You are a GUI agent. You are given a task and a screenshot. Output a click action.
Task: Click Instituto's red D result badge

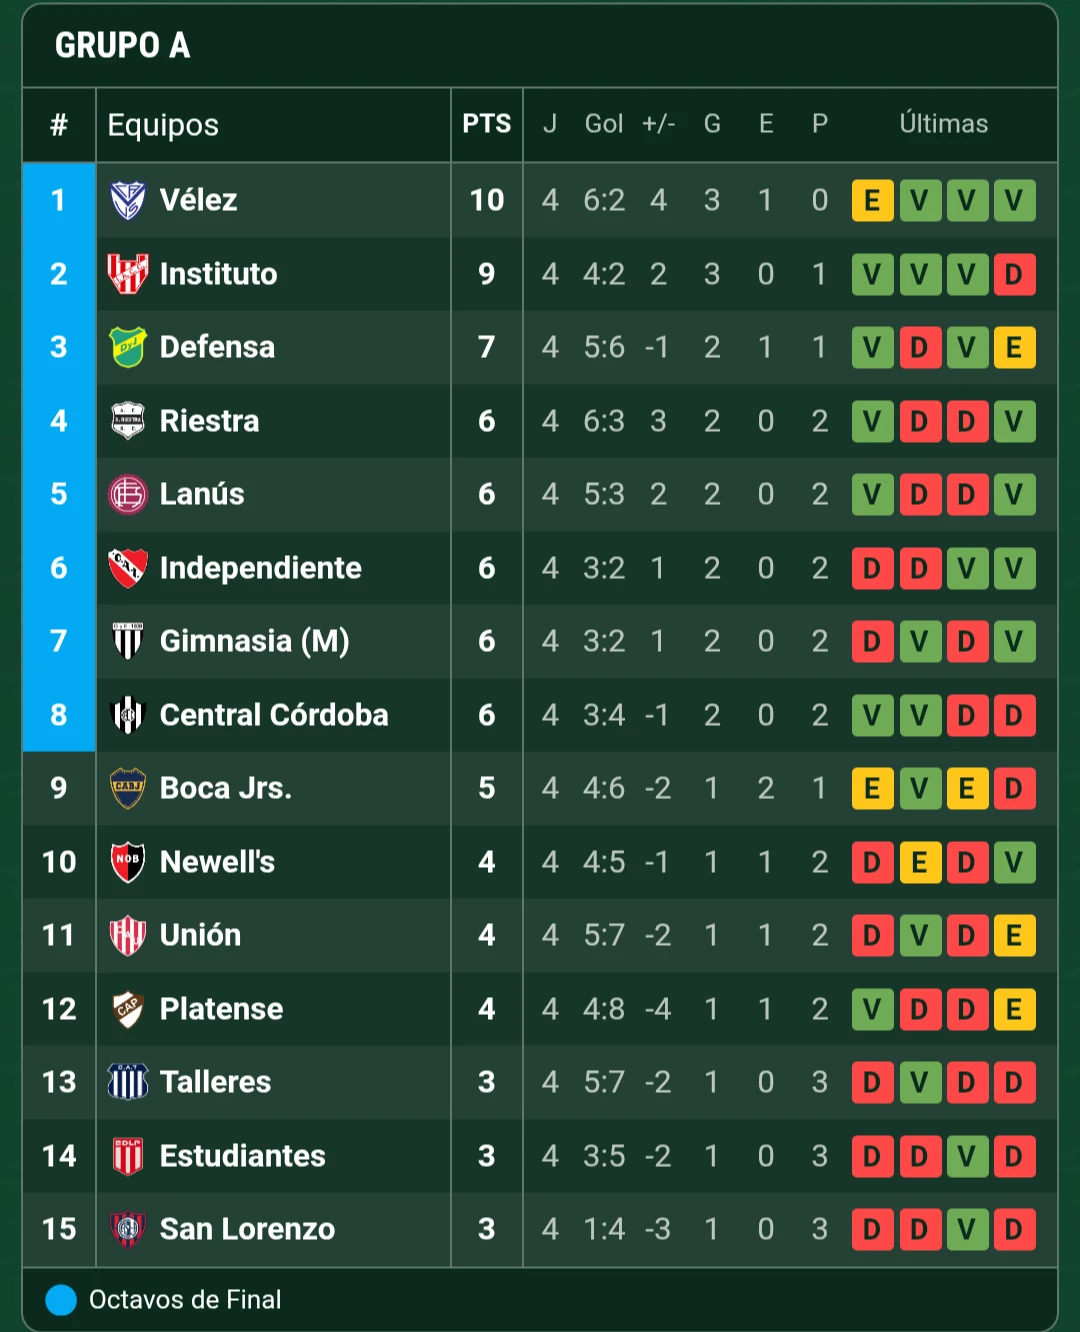(x=1014, y=274)
